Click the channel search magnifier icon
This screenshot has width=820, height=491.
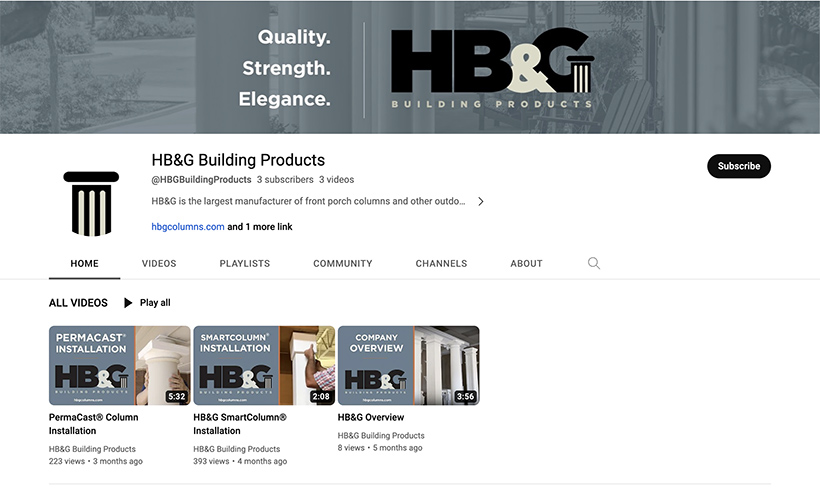(x=594, y=263)
